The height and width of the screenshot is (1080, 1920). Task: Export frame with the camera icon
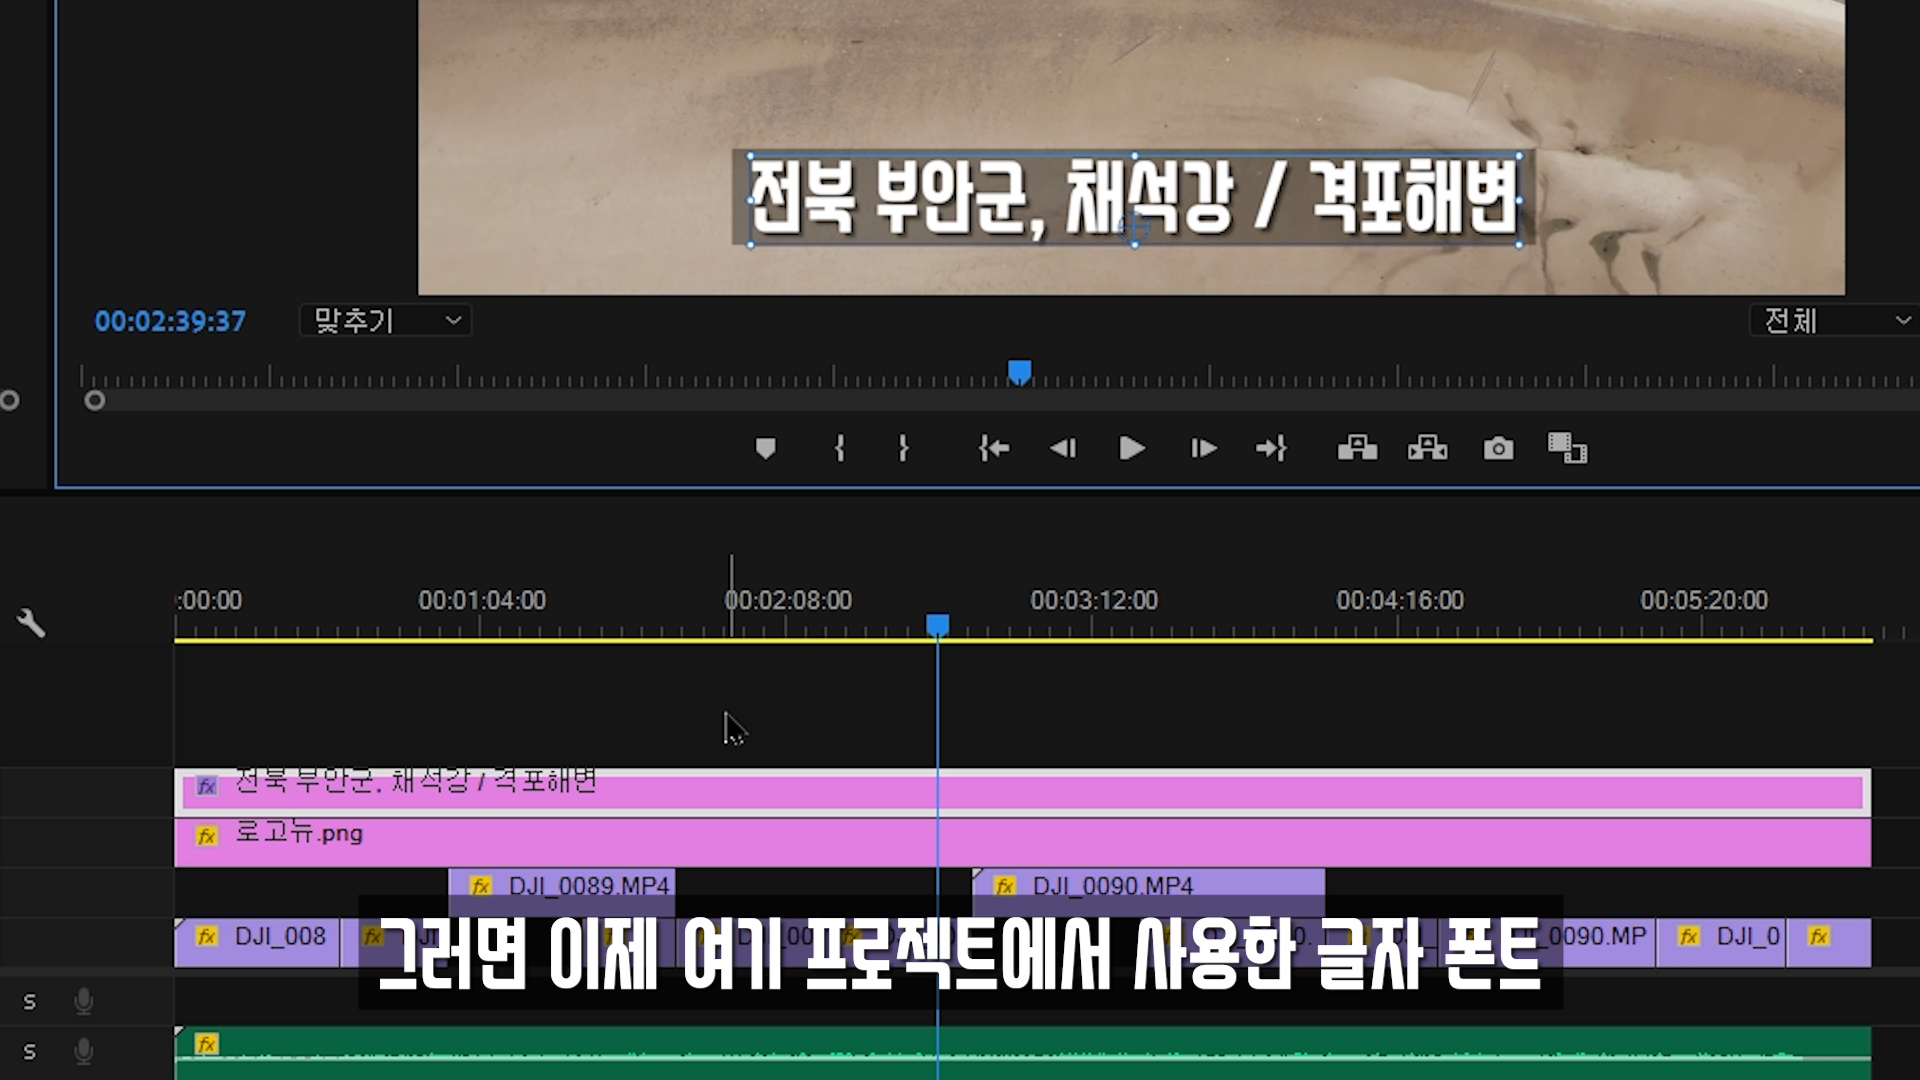pos(1498,448)
